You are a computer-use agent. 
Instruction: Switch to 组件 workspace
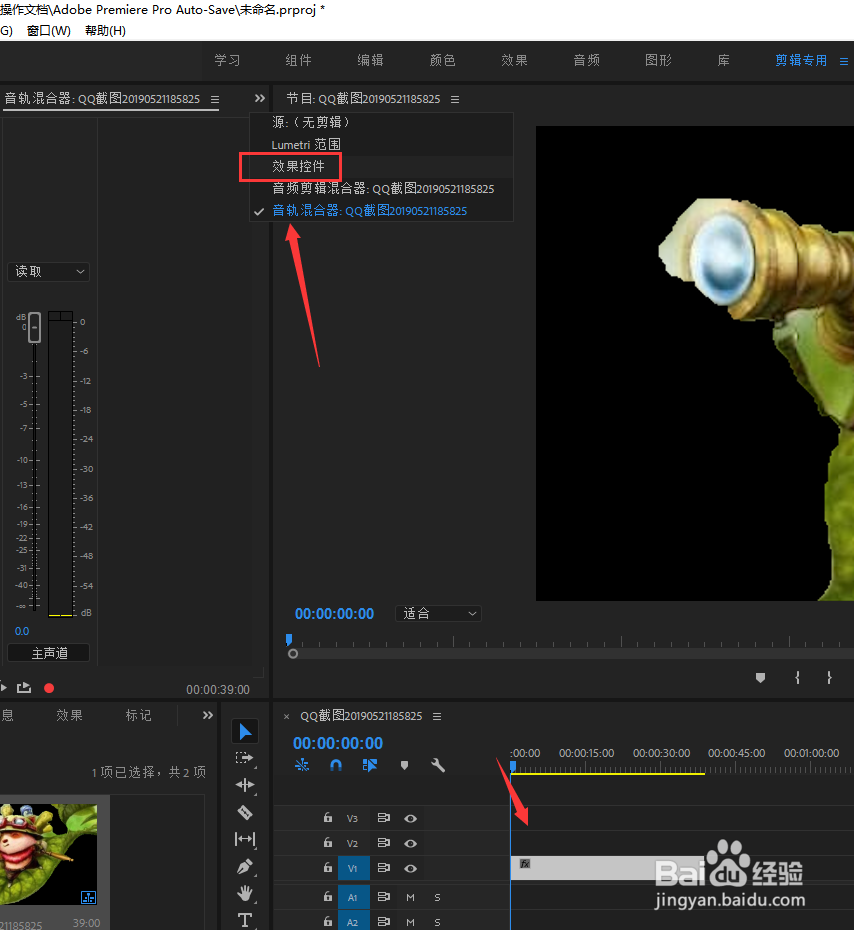tap(298, 60)
